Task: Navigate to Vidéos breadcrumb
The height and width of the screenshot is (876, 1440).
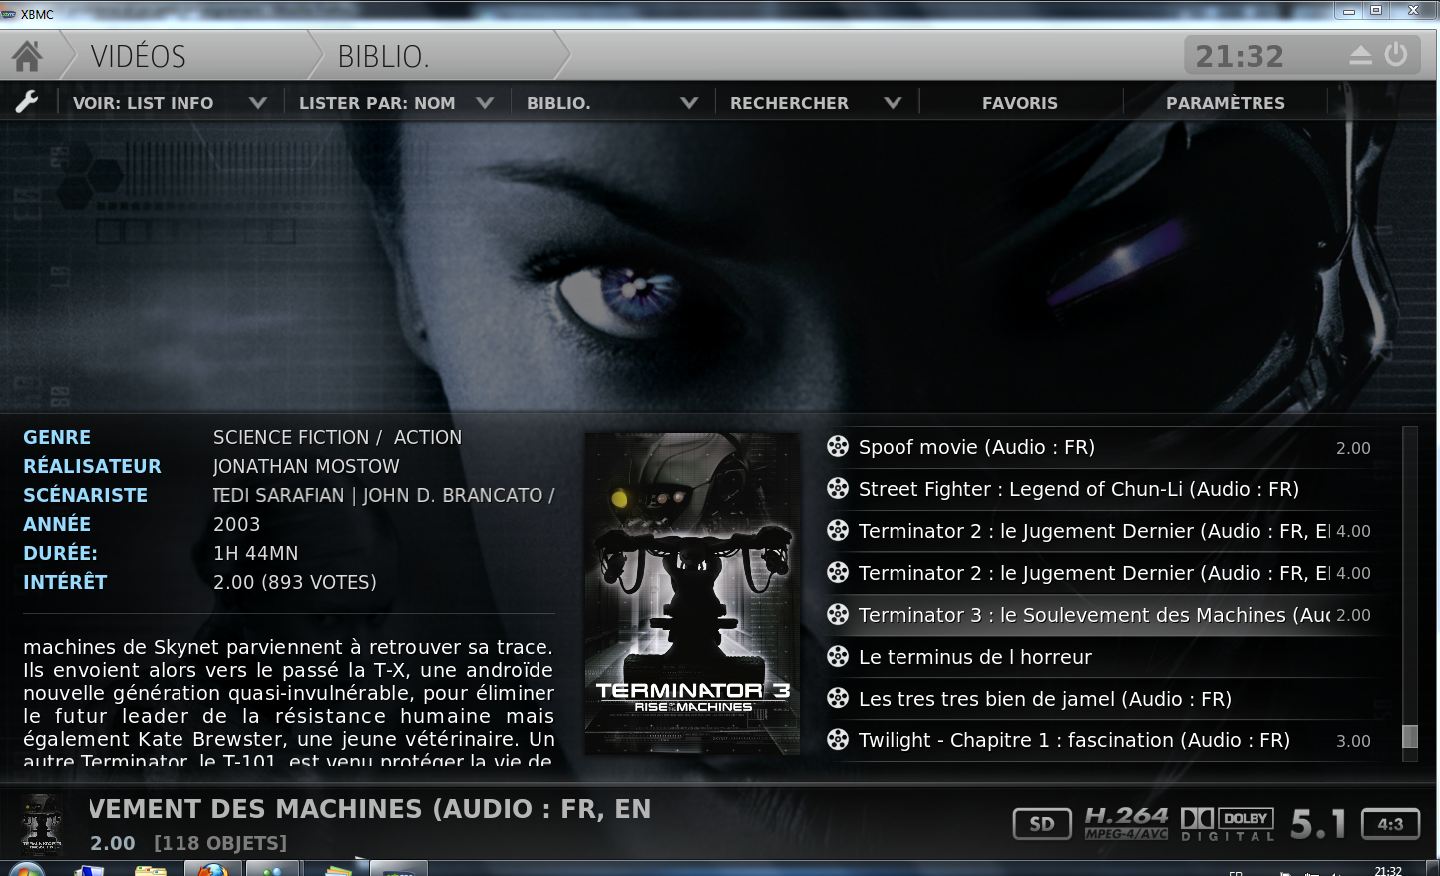Action: (x=138, y=57)
